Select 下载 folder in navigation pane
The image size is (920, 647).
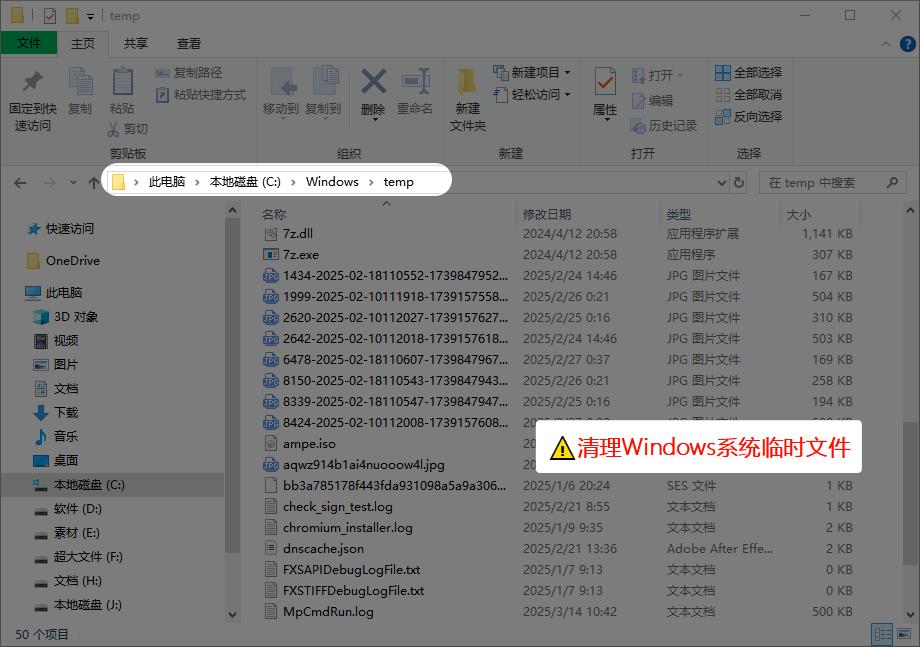coord(66,412)
